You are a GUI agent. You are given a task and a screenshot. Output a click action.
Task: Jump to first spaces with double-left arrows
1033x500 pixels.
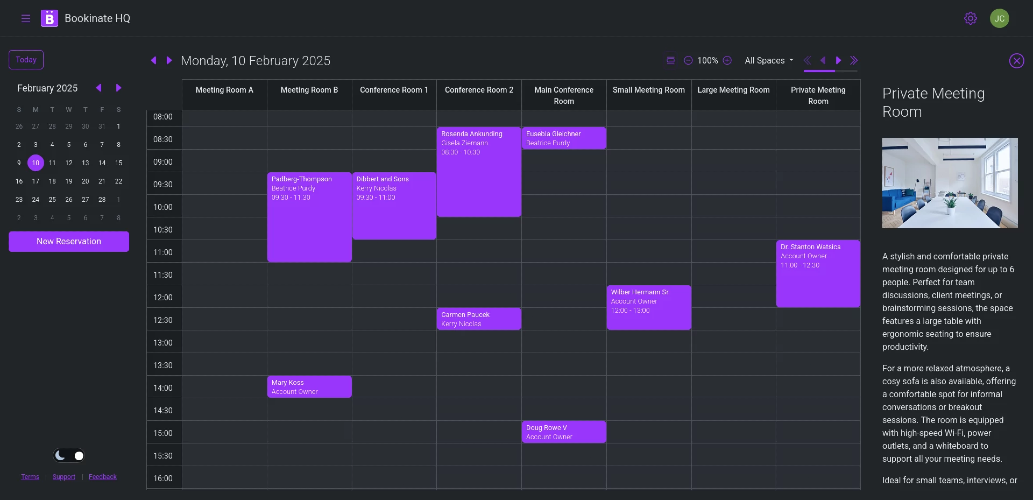(x=807, y=61)
